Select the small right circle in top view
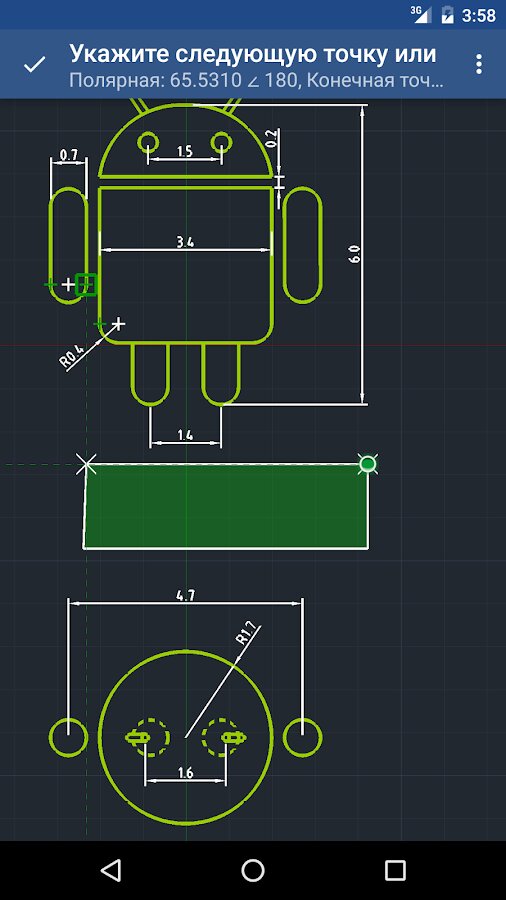This screenshot has height=900, width=506. point(302,736)
